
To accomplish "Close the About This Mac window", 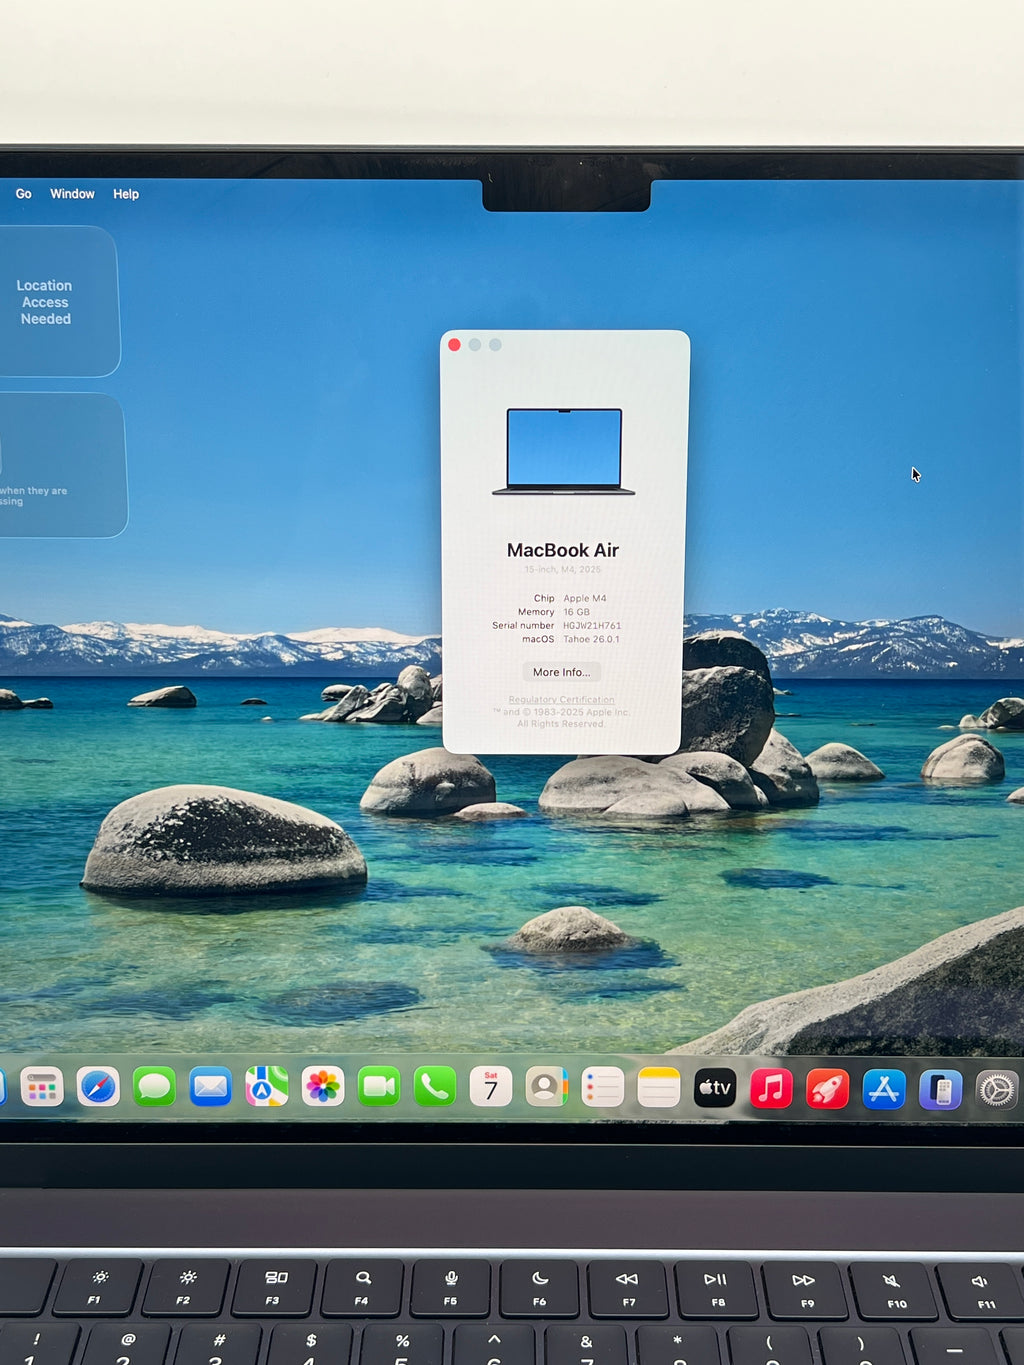I will (x=454, y=345).
